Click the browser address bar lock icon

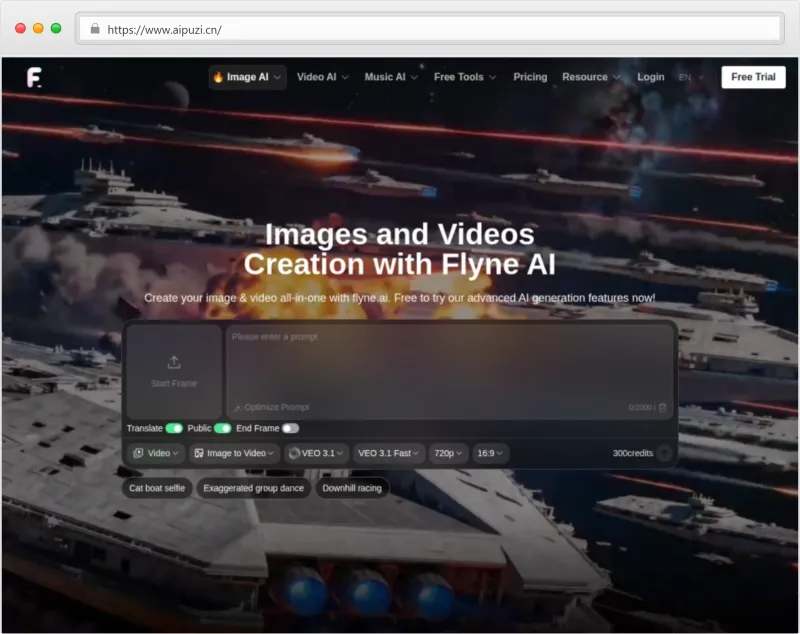(x=95, y=29)
